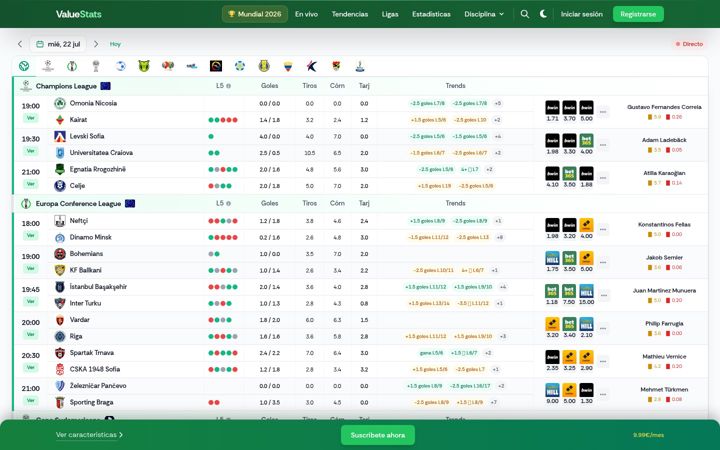Open more odds for Spartak Trnava match
Screen dimensions: 720x450
coord(603,361)
